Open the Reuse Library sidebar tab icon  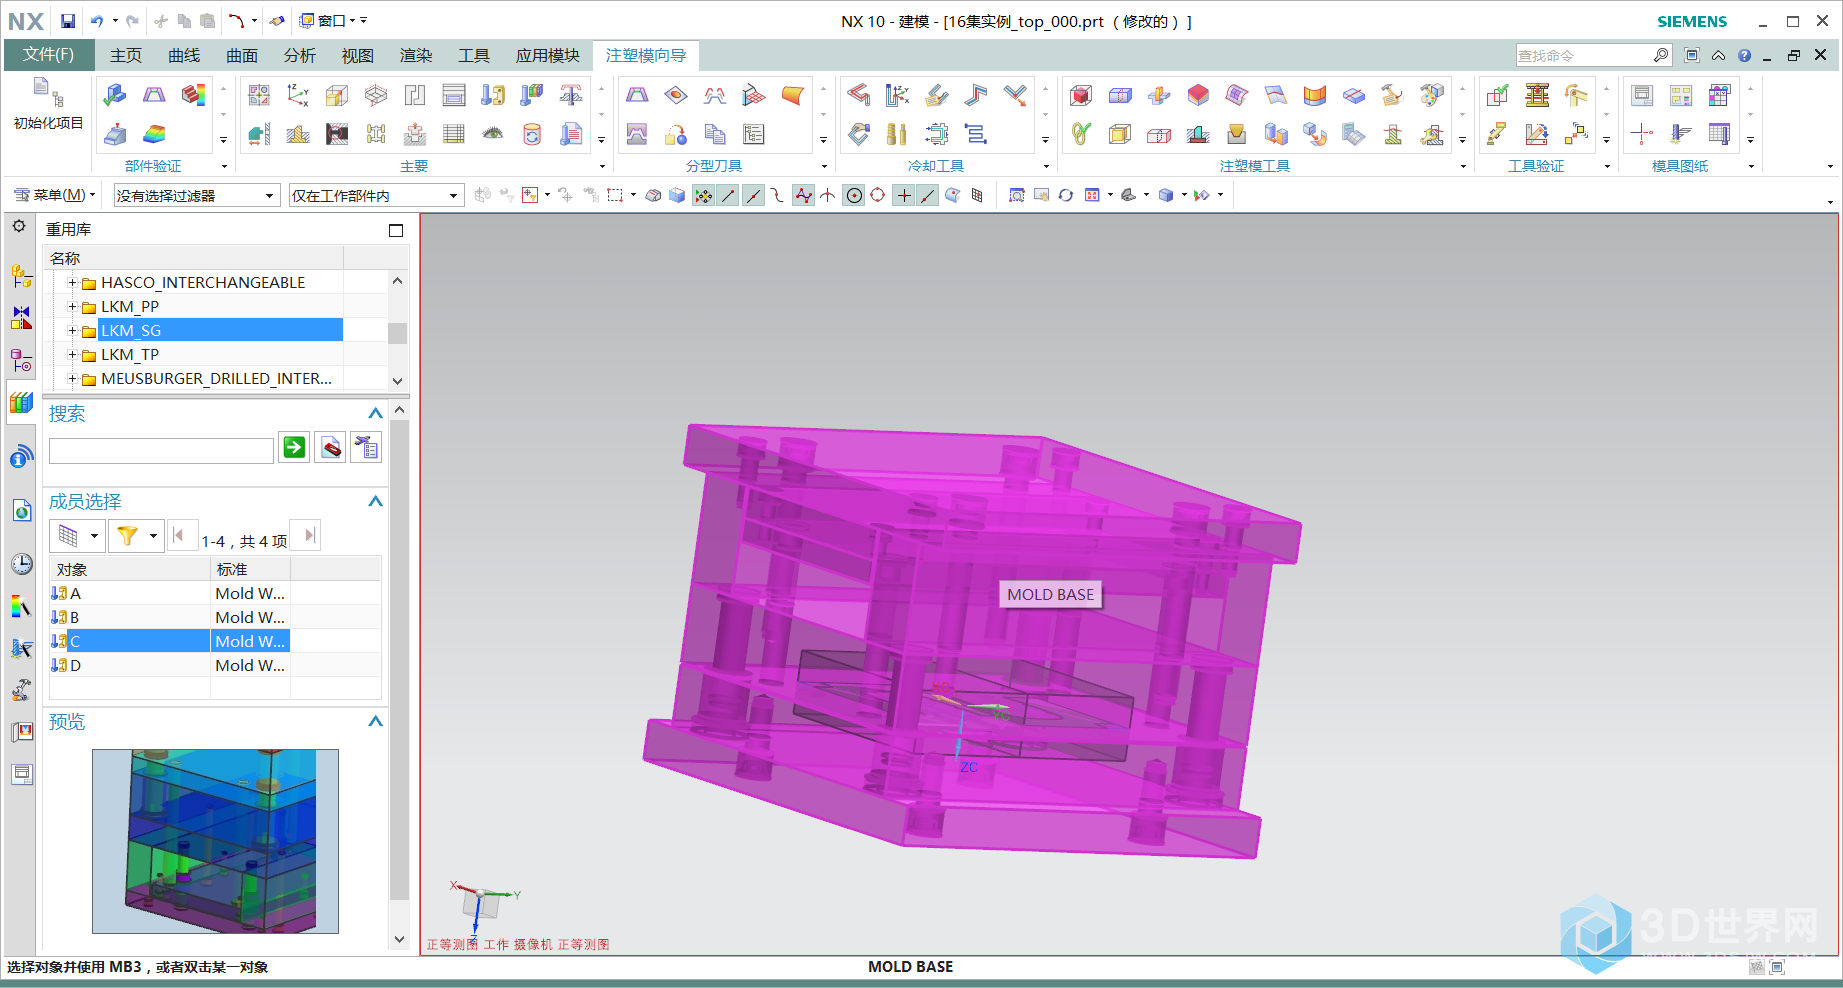tap(21, 402)
